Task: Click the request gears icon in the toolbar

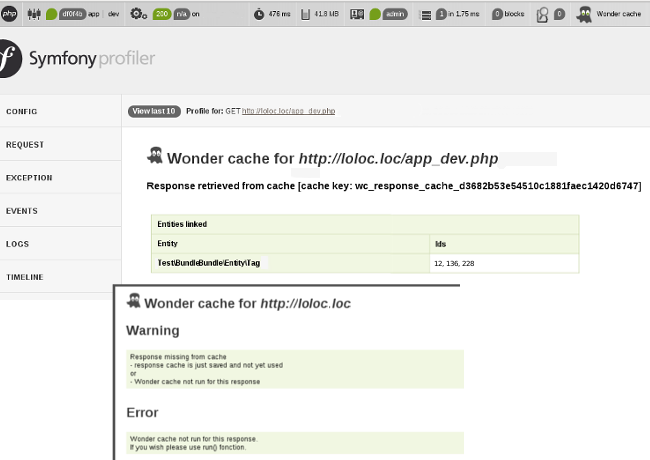Action: coord(138,14)
